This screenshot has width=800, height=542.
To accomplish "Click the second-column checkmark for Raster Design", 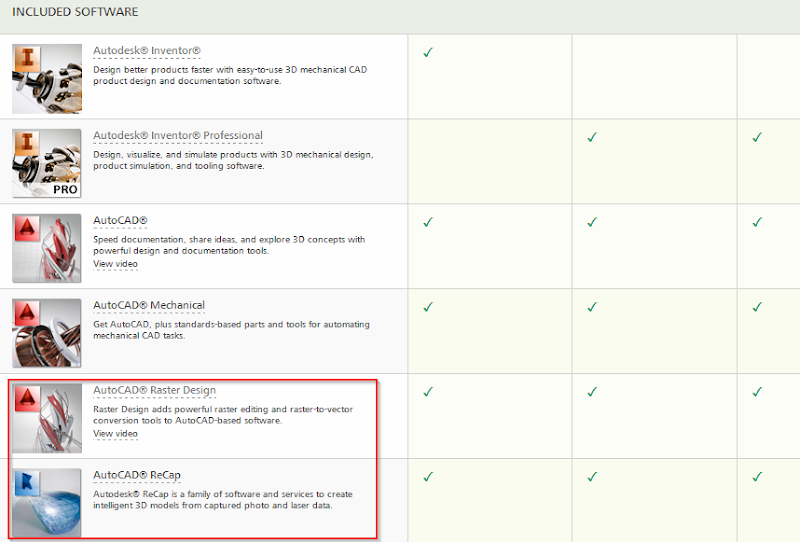I will click(x=592, y=391).
